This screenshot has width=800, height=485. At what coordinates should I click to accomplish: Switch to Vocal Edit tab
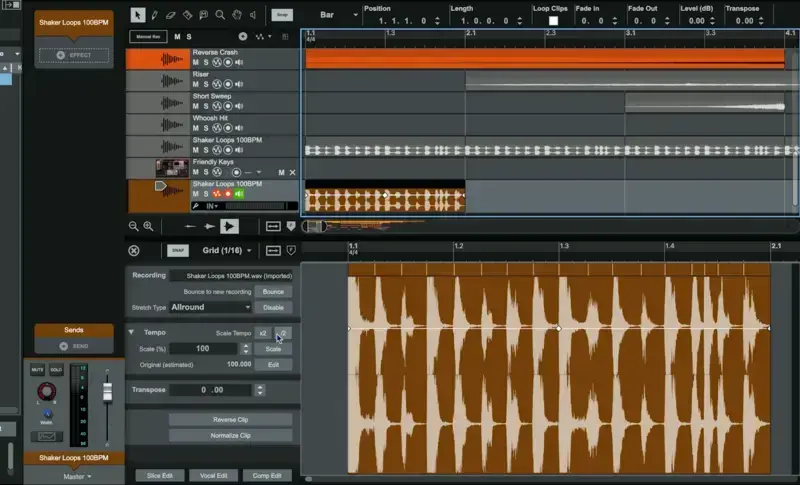(213, 475)
